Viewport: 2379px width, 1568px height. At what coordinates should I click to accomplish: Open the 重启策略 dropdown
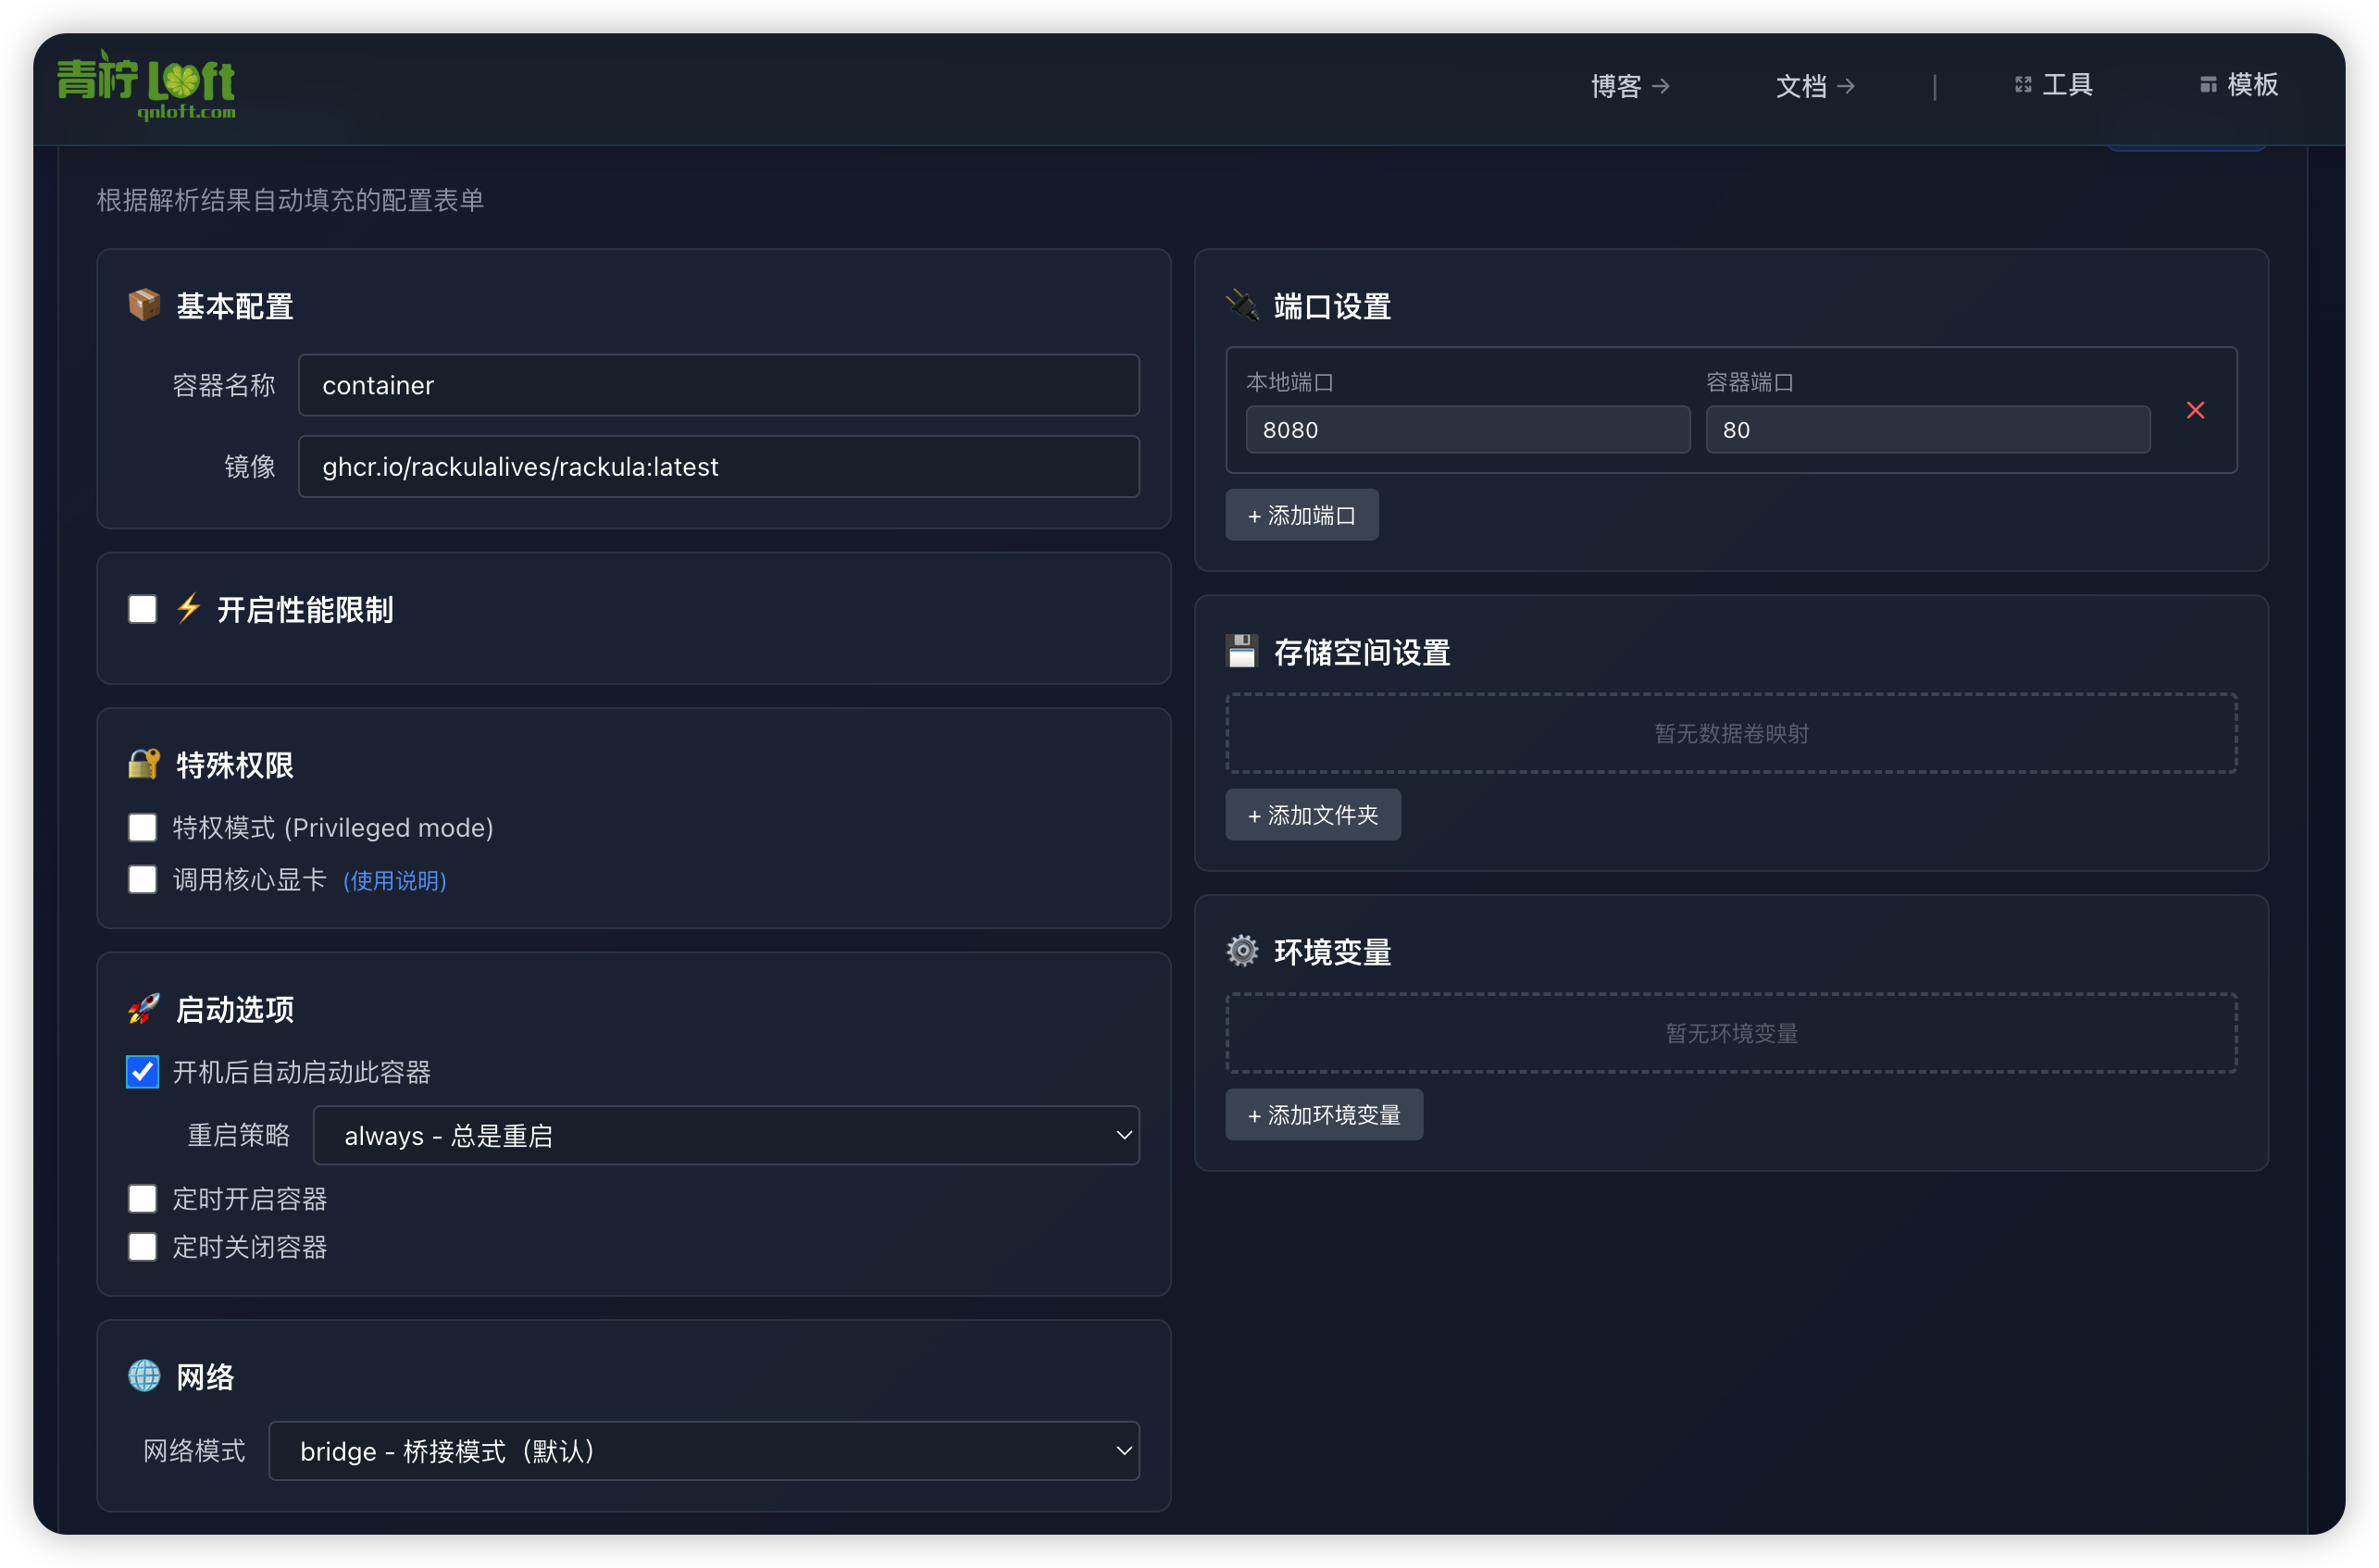[x=726, y=1135]
